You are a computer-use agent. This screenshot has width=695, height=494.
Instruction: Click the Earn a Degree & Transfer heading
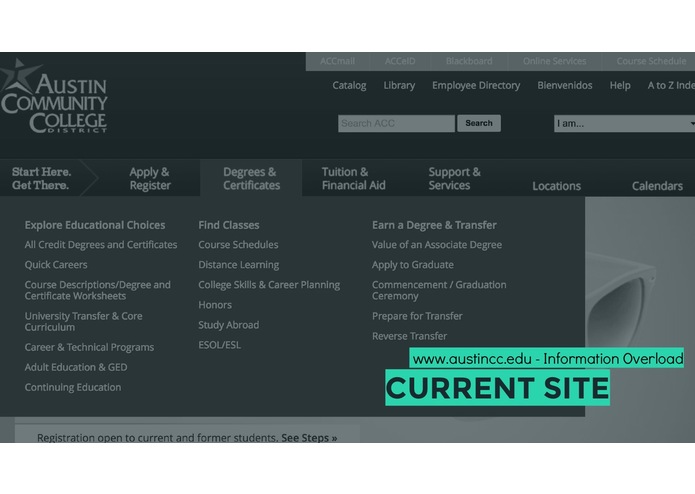coord(434,225)
